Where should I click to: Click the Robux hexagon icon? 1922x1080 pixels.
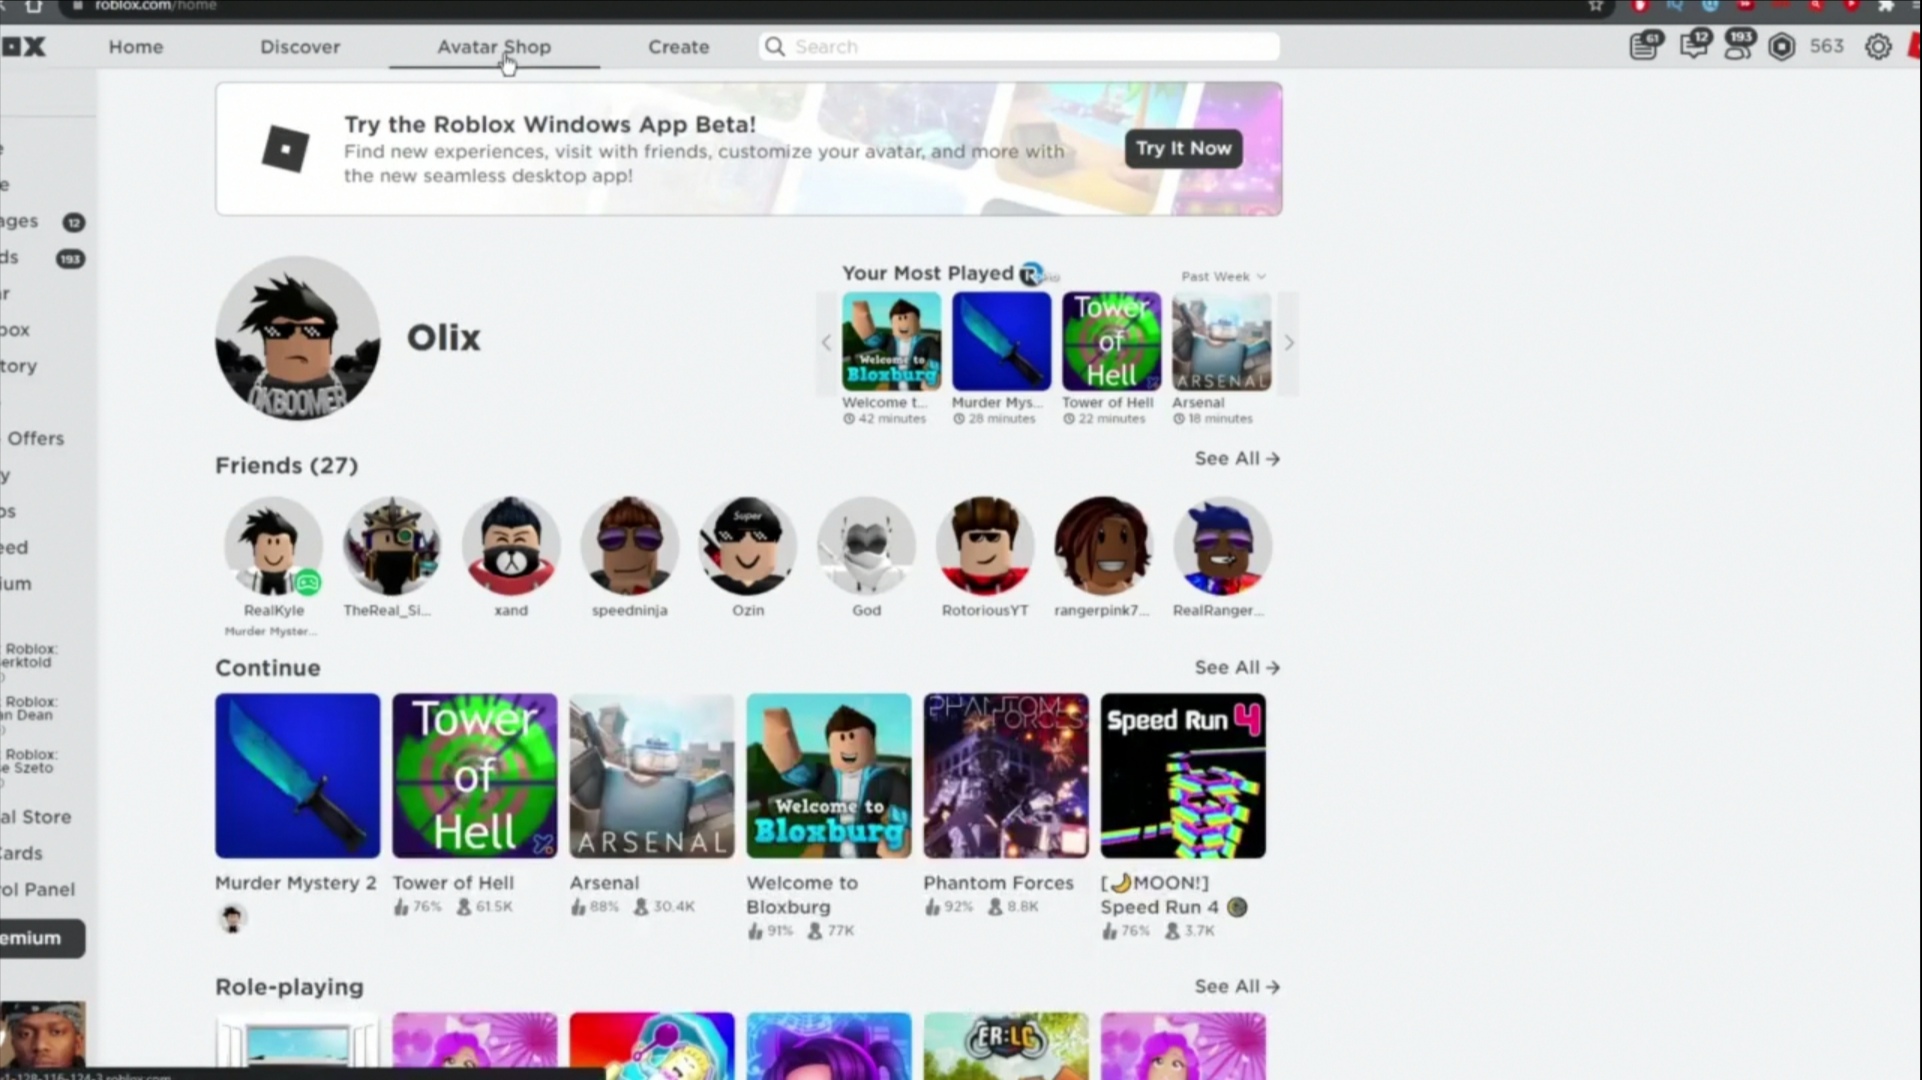tap(1782, 47)
